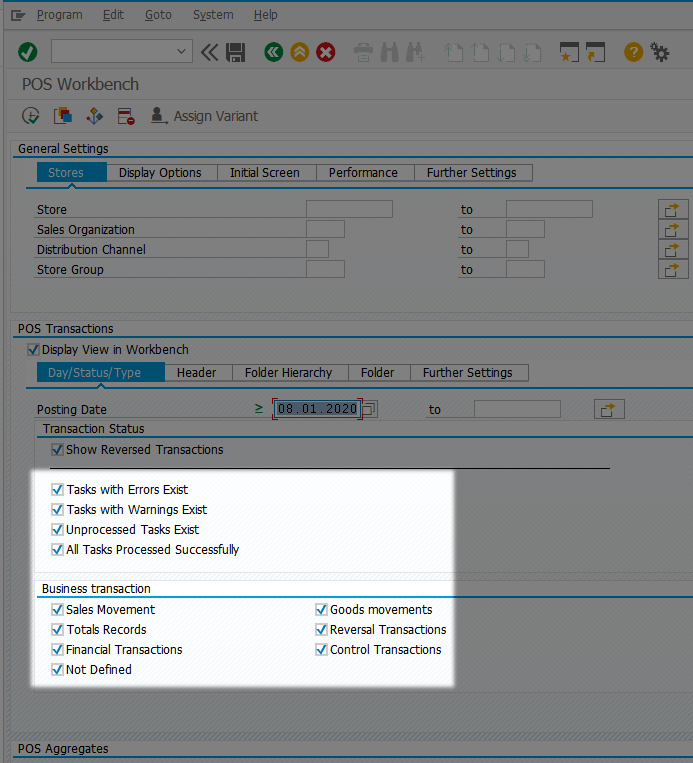
Task: Click the green Back arrow icon
Action: pos(273,52)
